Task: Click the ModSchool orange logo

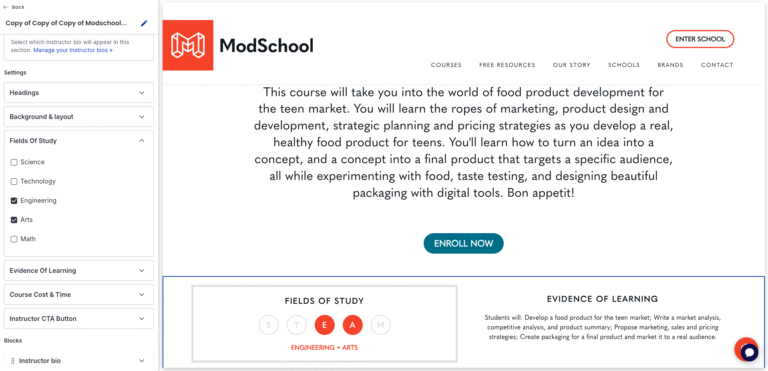Action: point(188,45)
